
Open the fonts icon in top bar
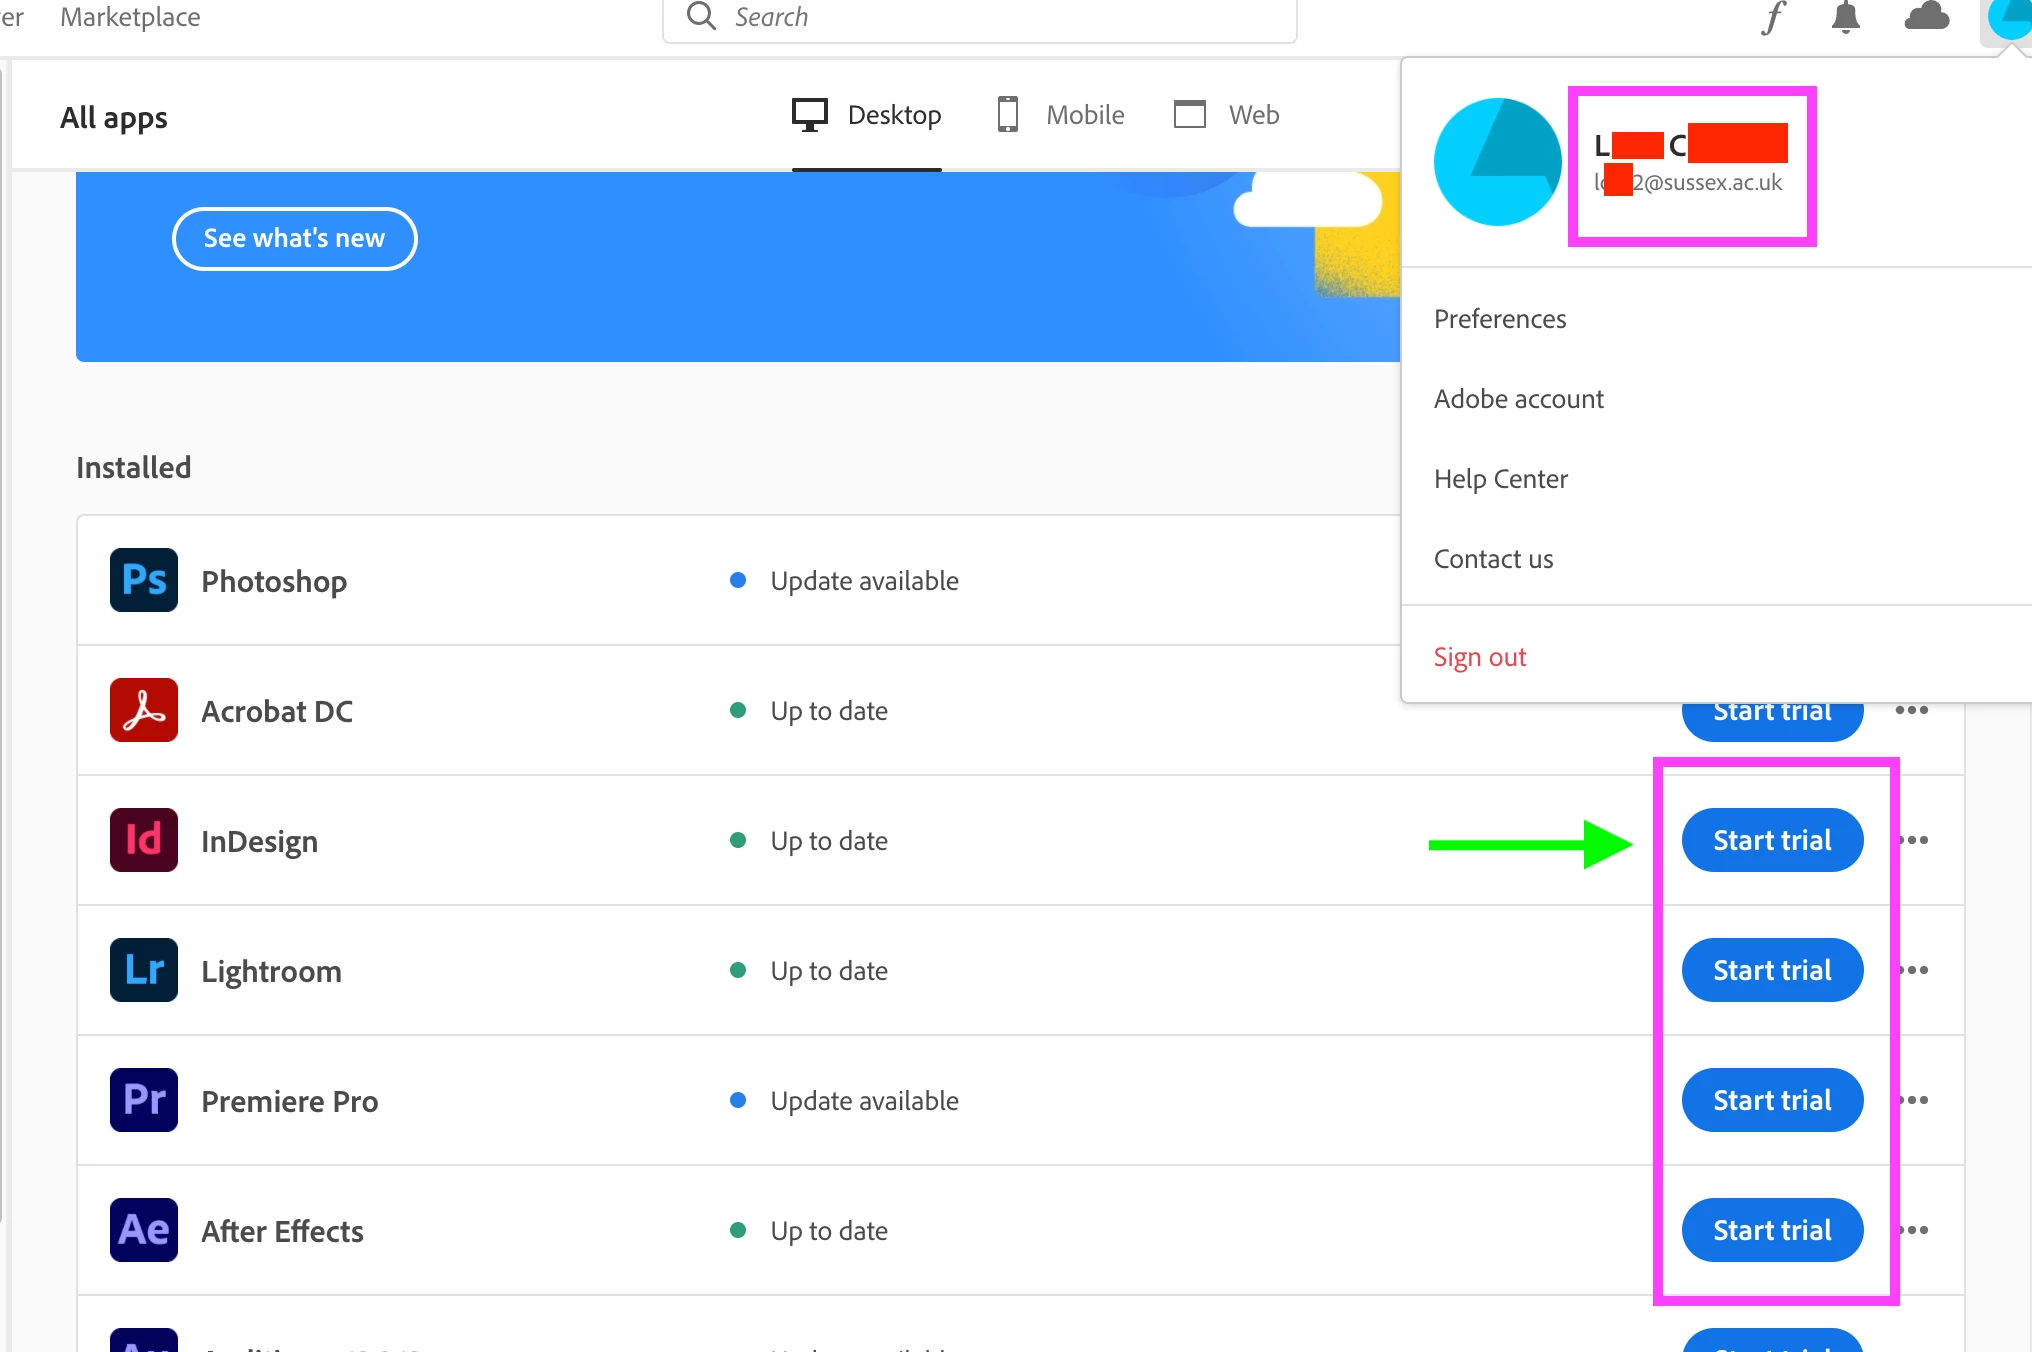click(1773, 18)
